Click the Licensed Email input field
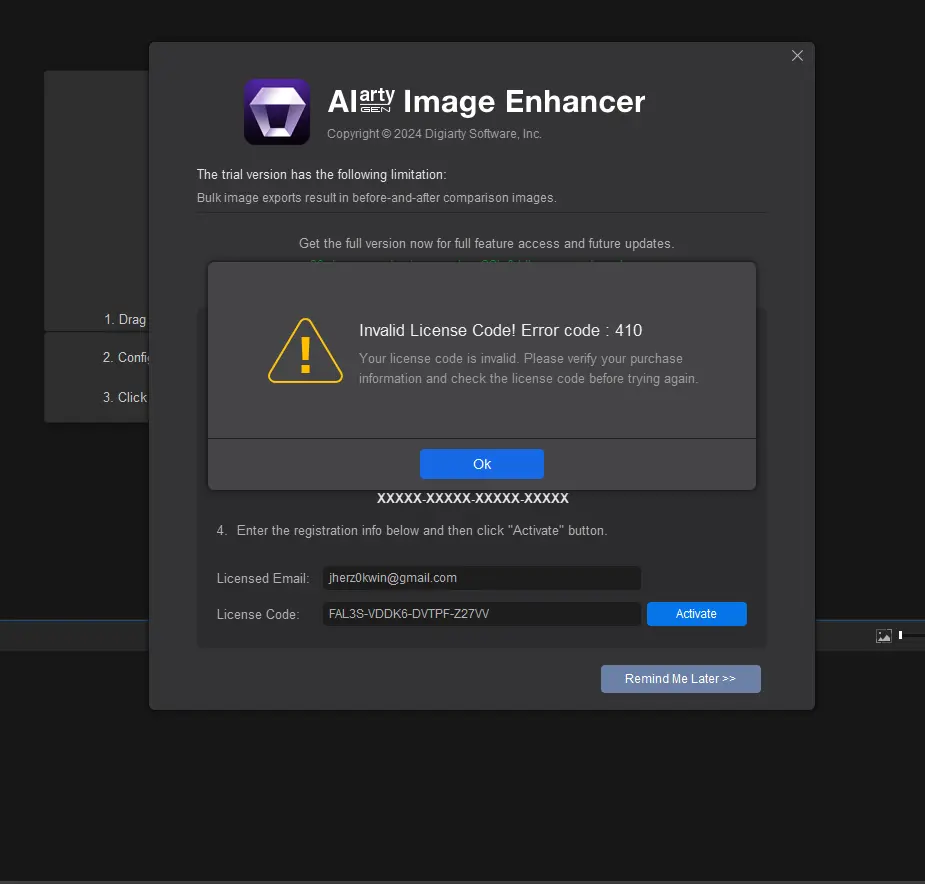Image resolution: width=925 pixels, height=884 pixels. click(x=481, y=578)
